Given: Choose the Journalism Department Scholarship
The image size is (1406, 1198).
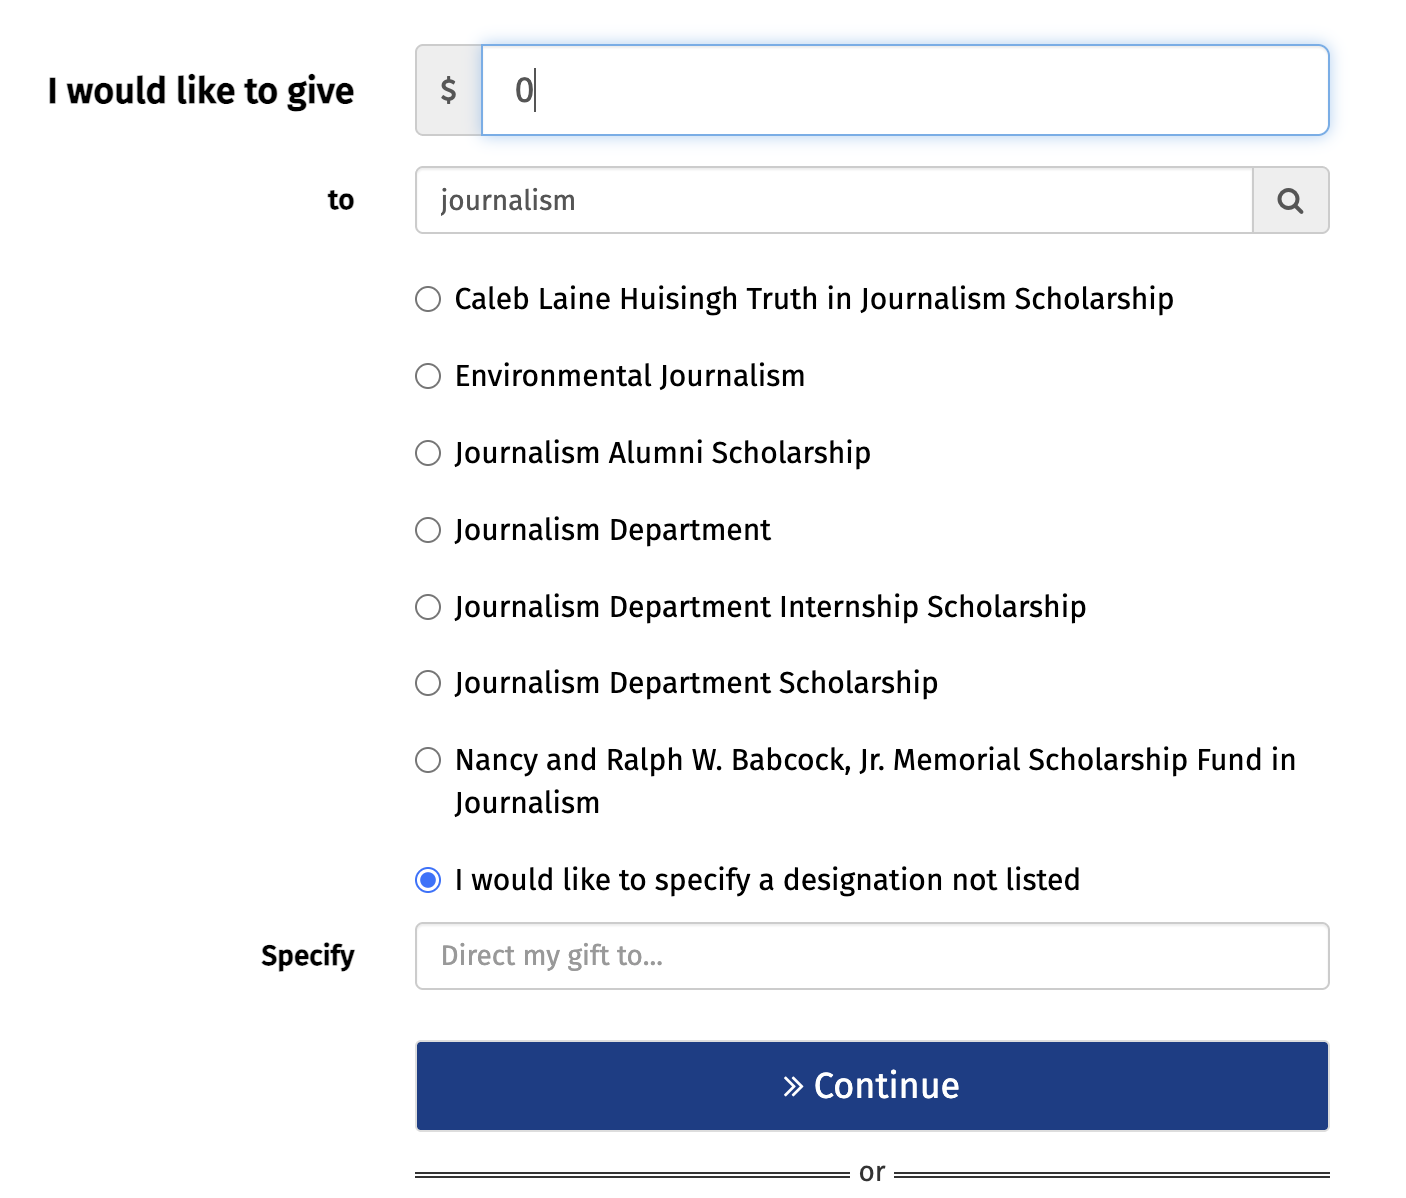Looking at the screenshot, I should [x=427, y=683].
